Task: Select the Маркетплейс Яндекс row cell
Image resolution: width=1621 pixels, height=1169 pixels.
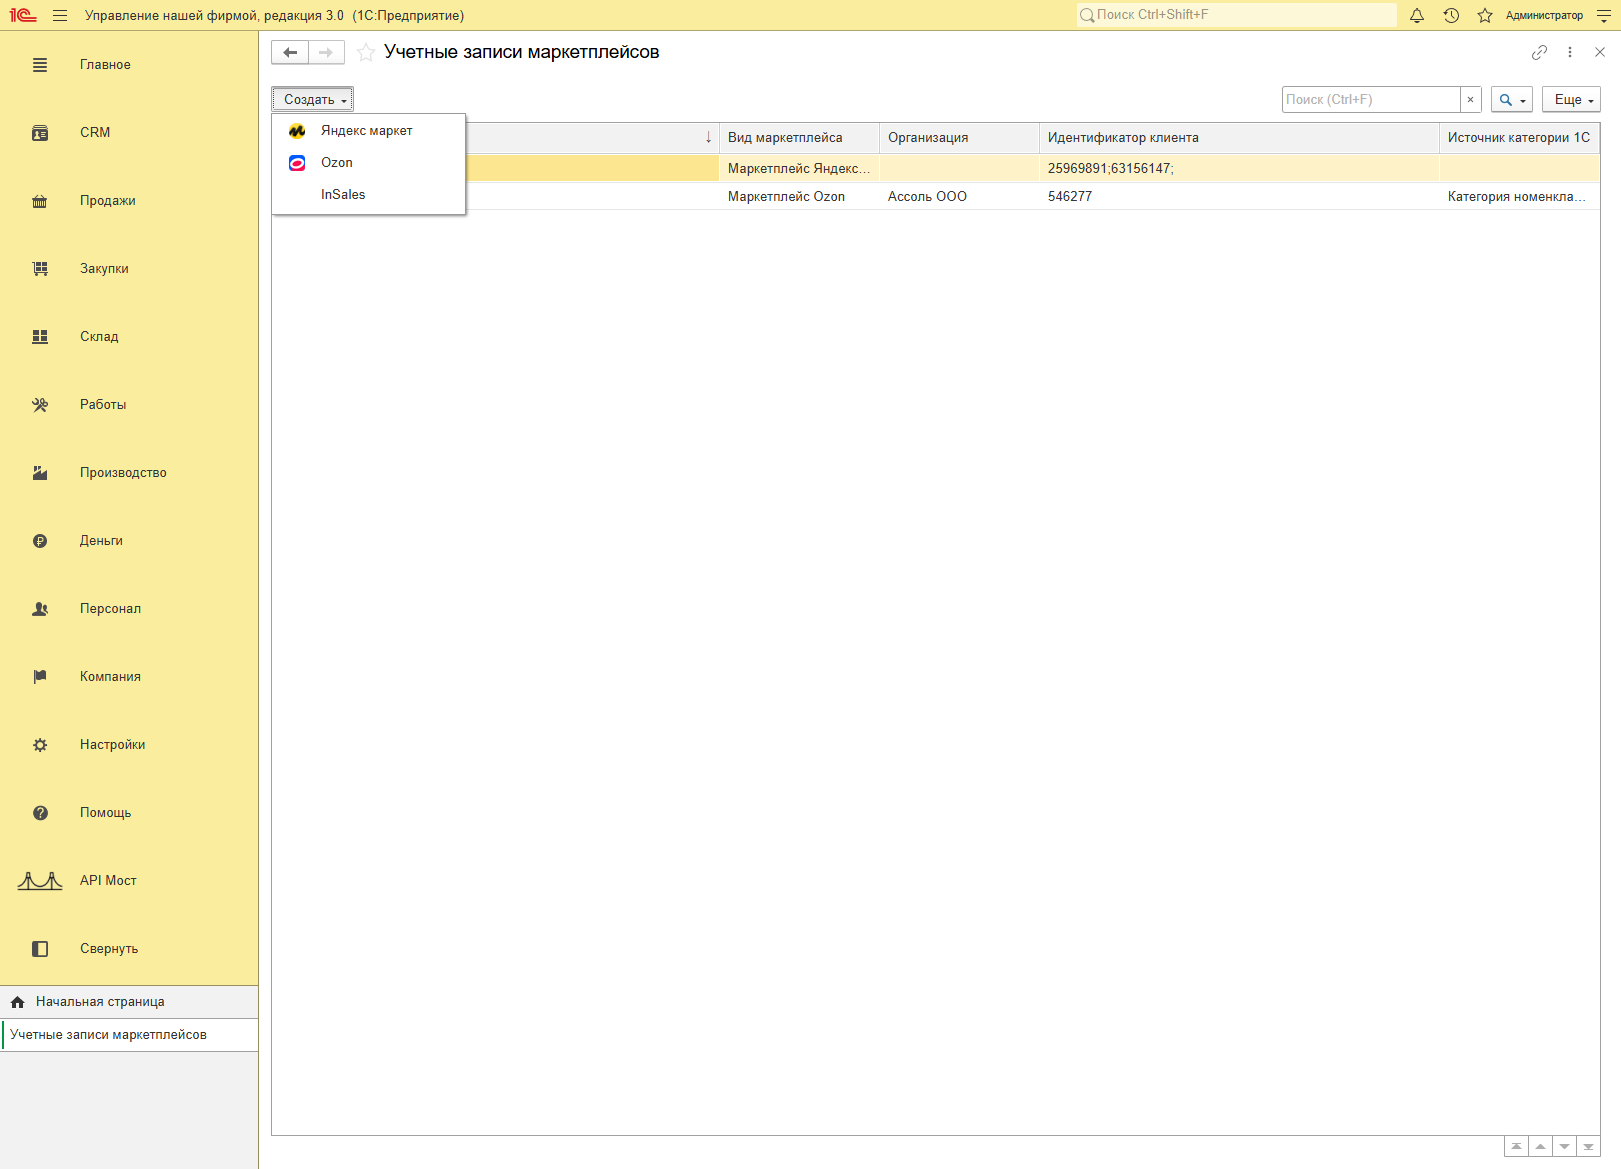Action: pyautogui.click(x=799, y=169)
